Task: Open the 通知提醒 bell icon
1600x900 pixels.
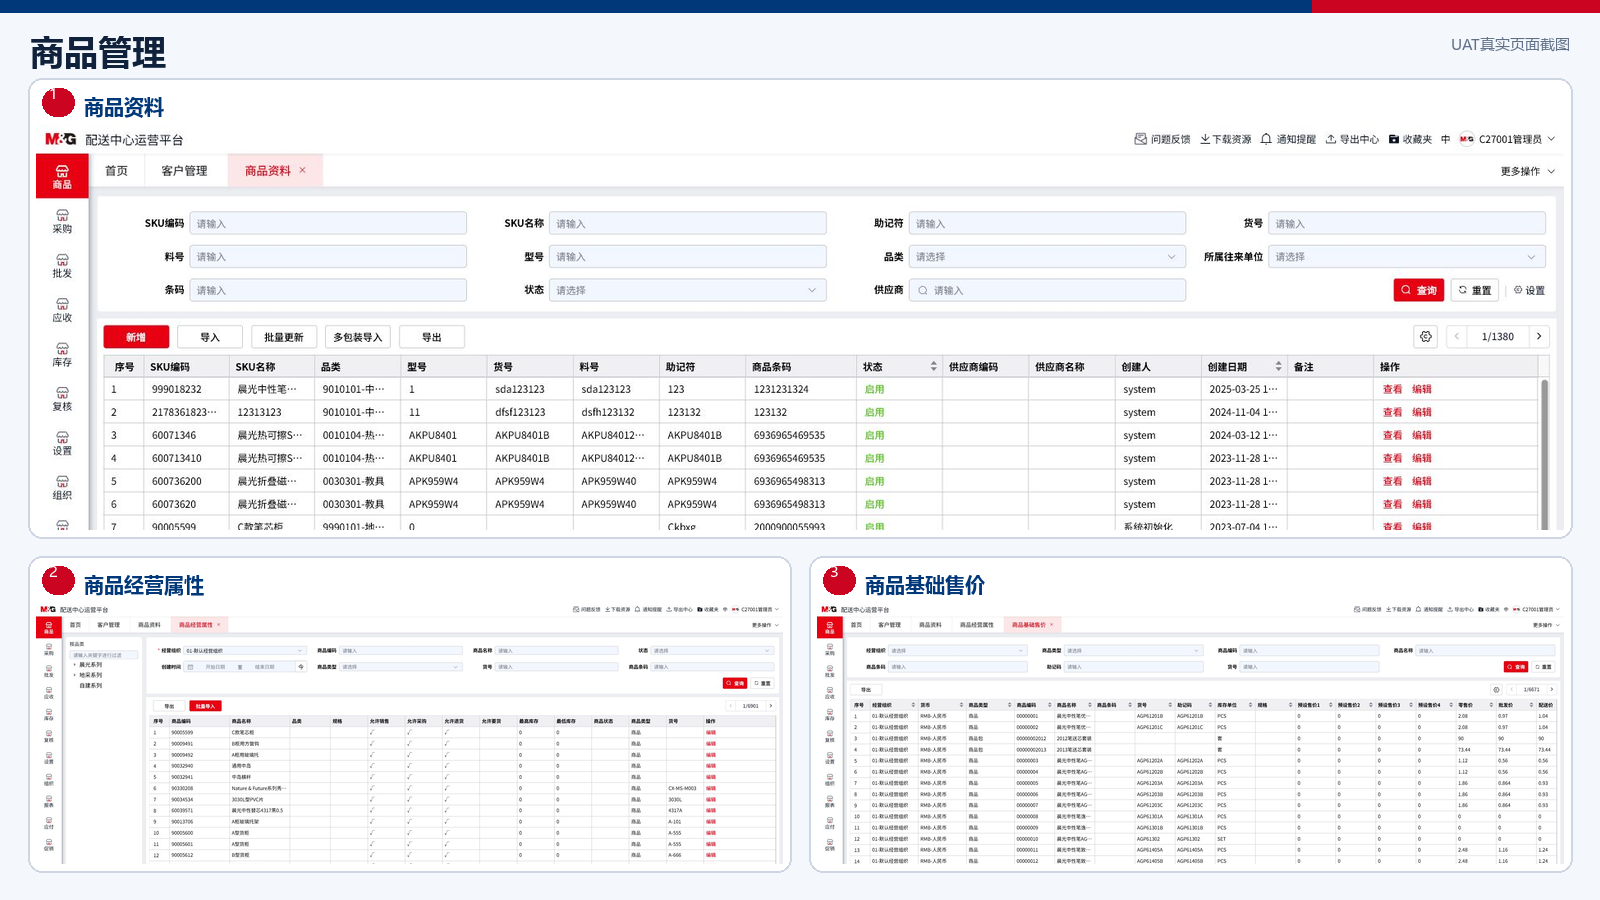Action: pyautogui.click(x=1266, y=139)
